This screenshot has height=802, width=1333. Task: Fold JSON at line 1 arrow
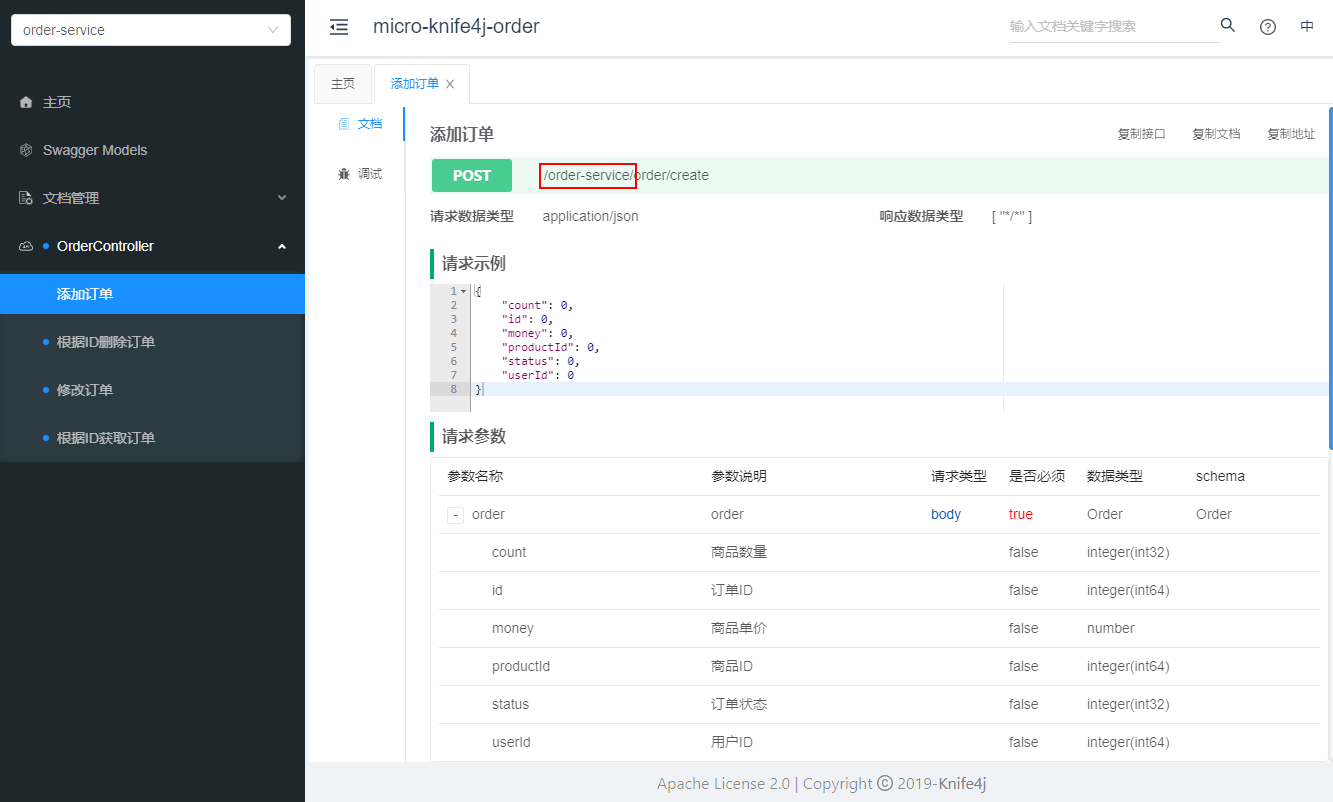(463, 291)
